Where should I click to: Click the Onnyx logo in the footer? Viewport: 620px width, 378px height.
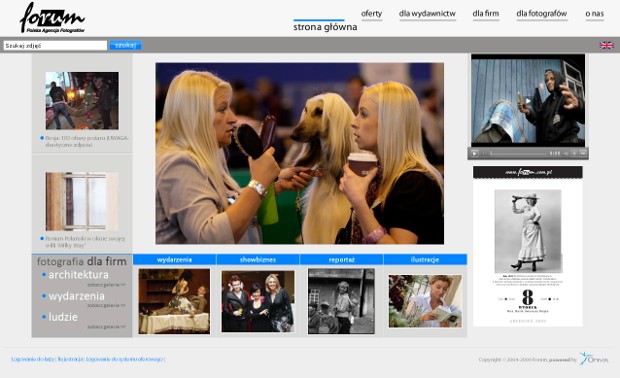coord(594,358)
